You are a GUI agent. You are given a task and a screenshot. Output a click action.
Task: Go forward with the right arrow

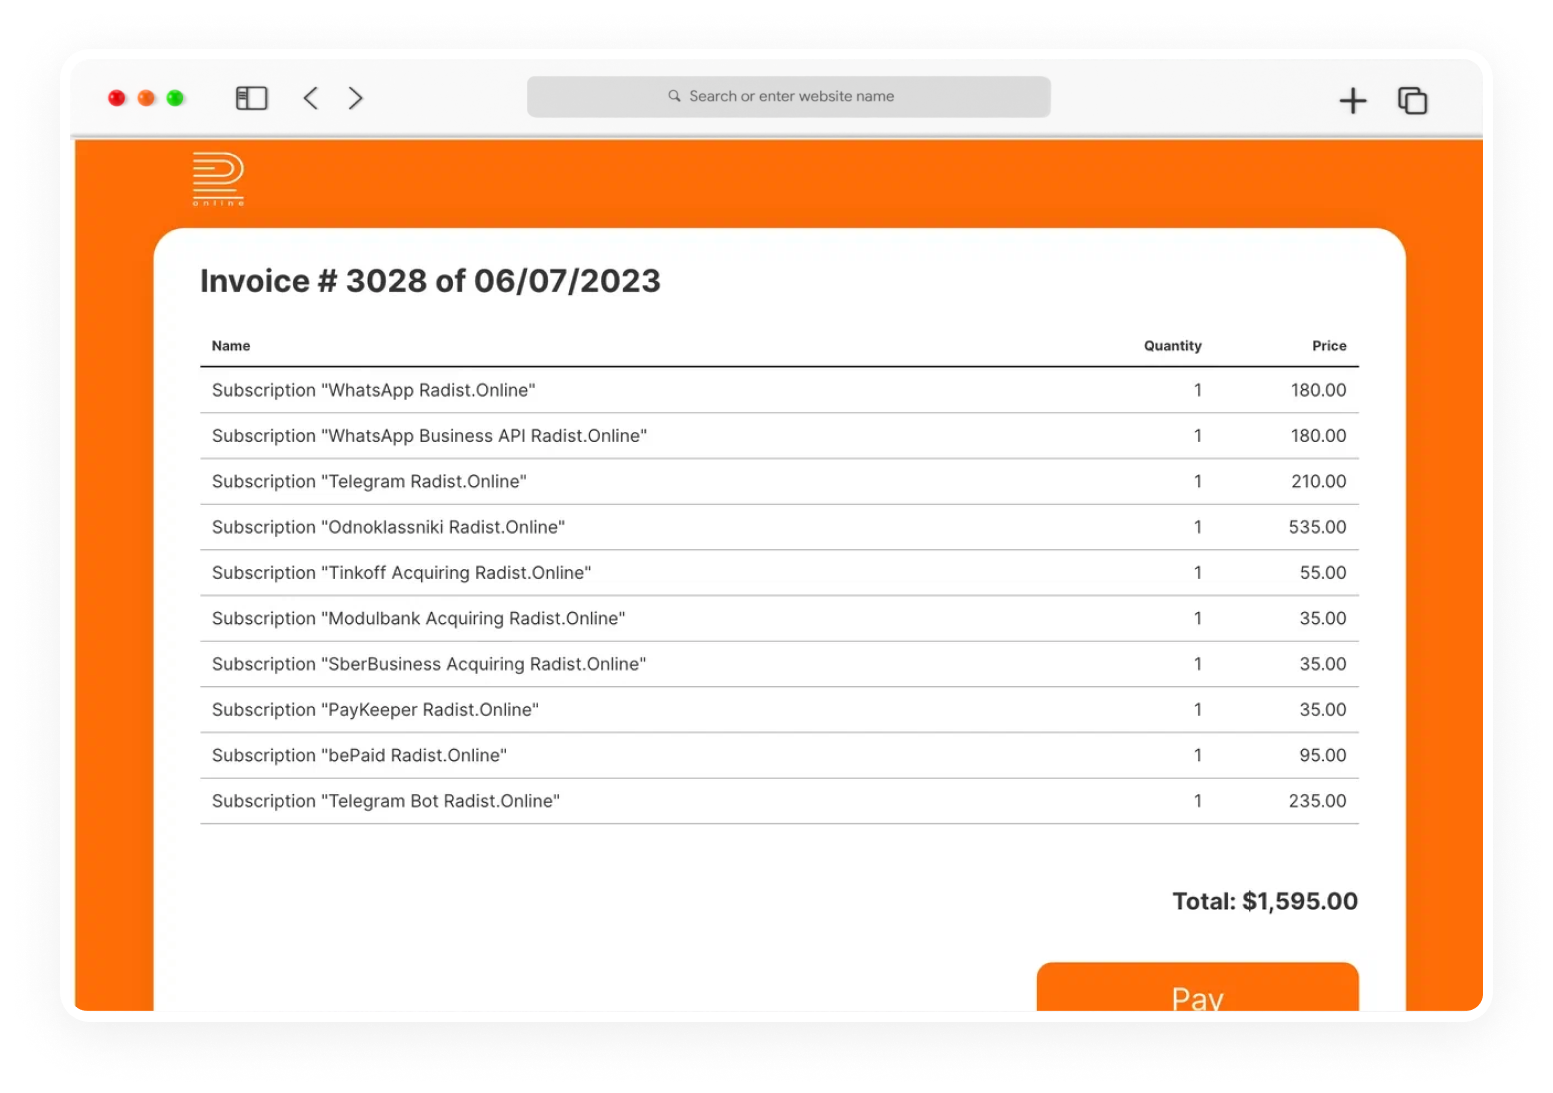[x=355, y=98]
